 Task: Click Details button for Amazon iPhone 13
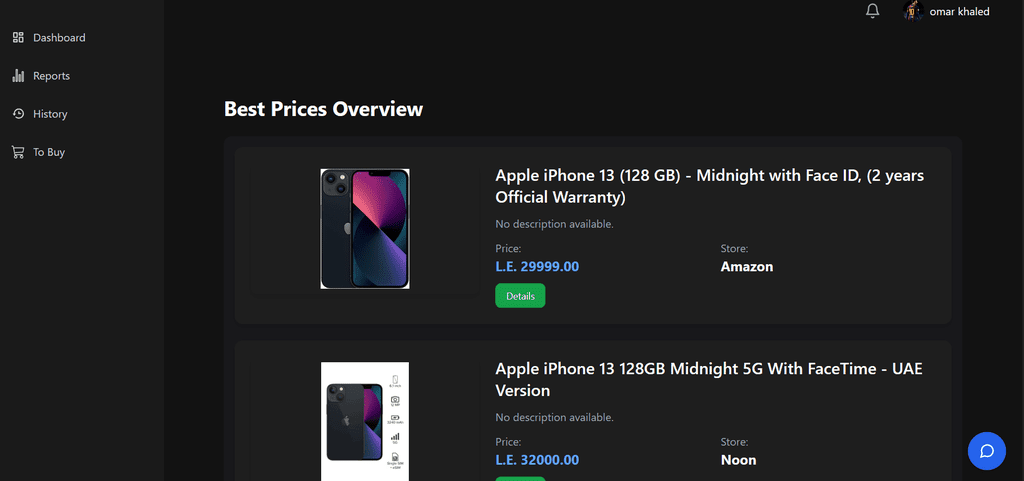pyautogui.click(x=520, y=296)
